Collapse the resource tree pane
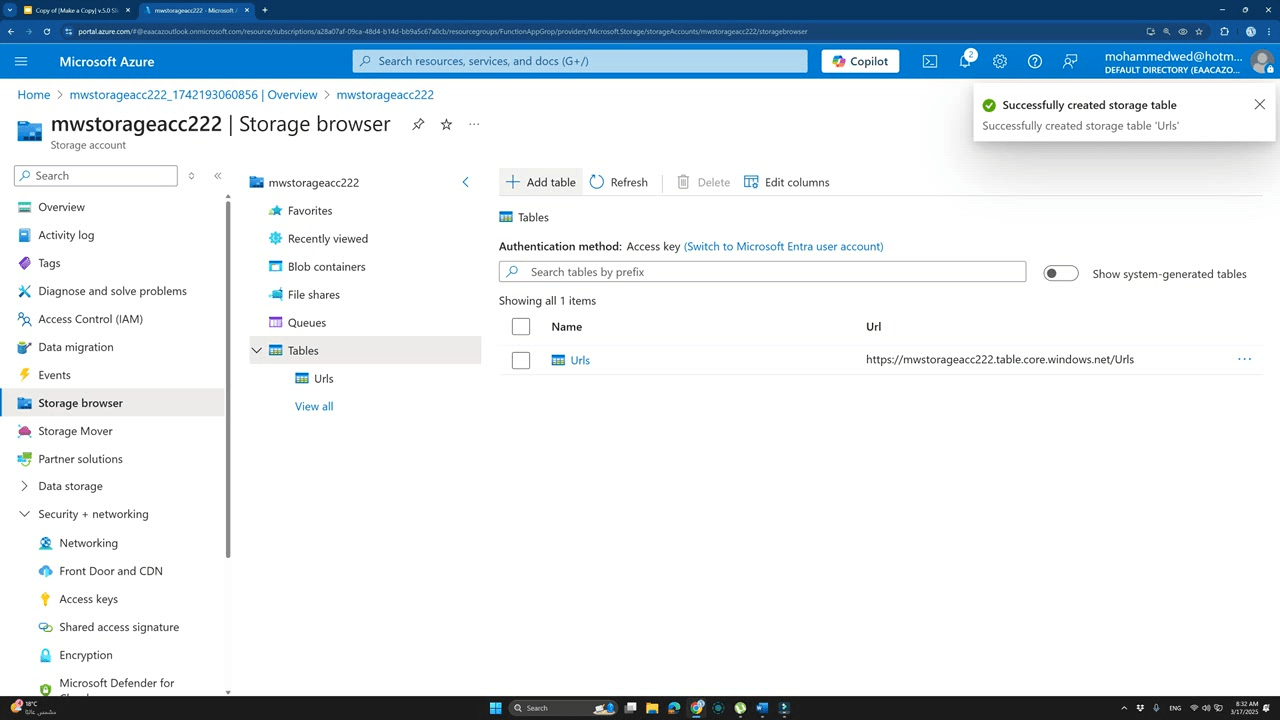This screenshot has width=1280, height=720. point(465,182)
